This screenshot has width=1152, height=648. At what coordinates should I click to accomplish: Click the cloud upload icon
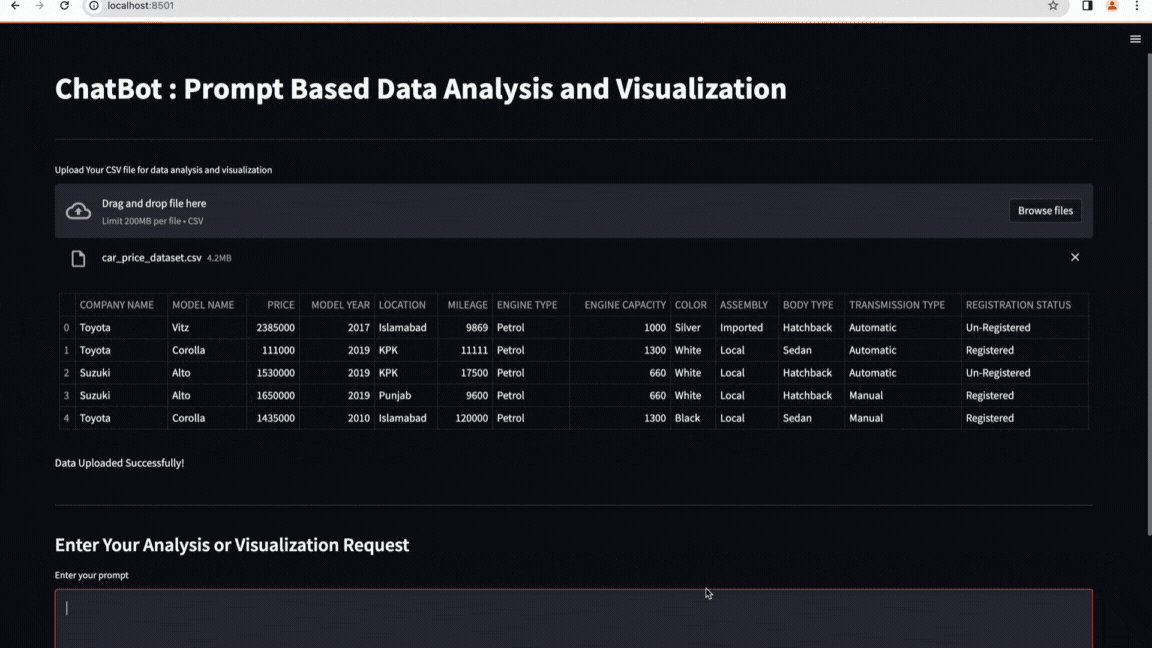(78, 211)
